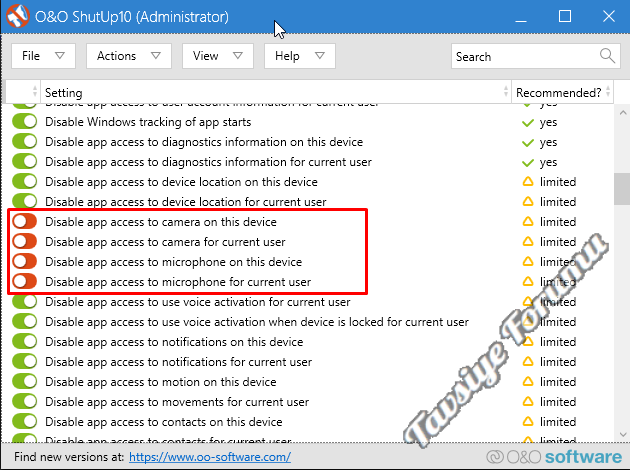This screenshot has width=630, height=470.
Task: Click the O&O software logo in footer
Action: pos(554,457)
